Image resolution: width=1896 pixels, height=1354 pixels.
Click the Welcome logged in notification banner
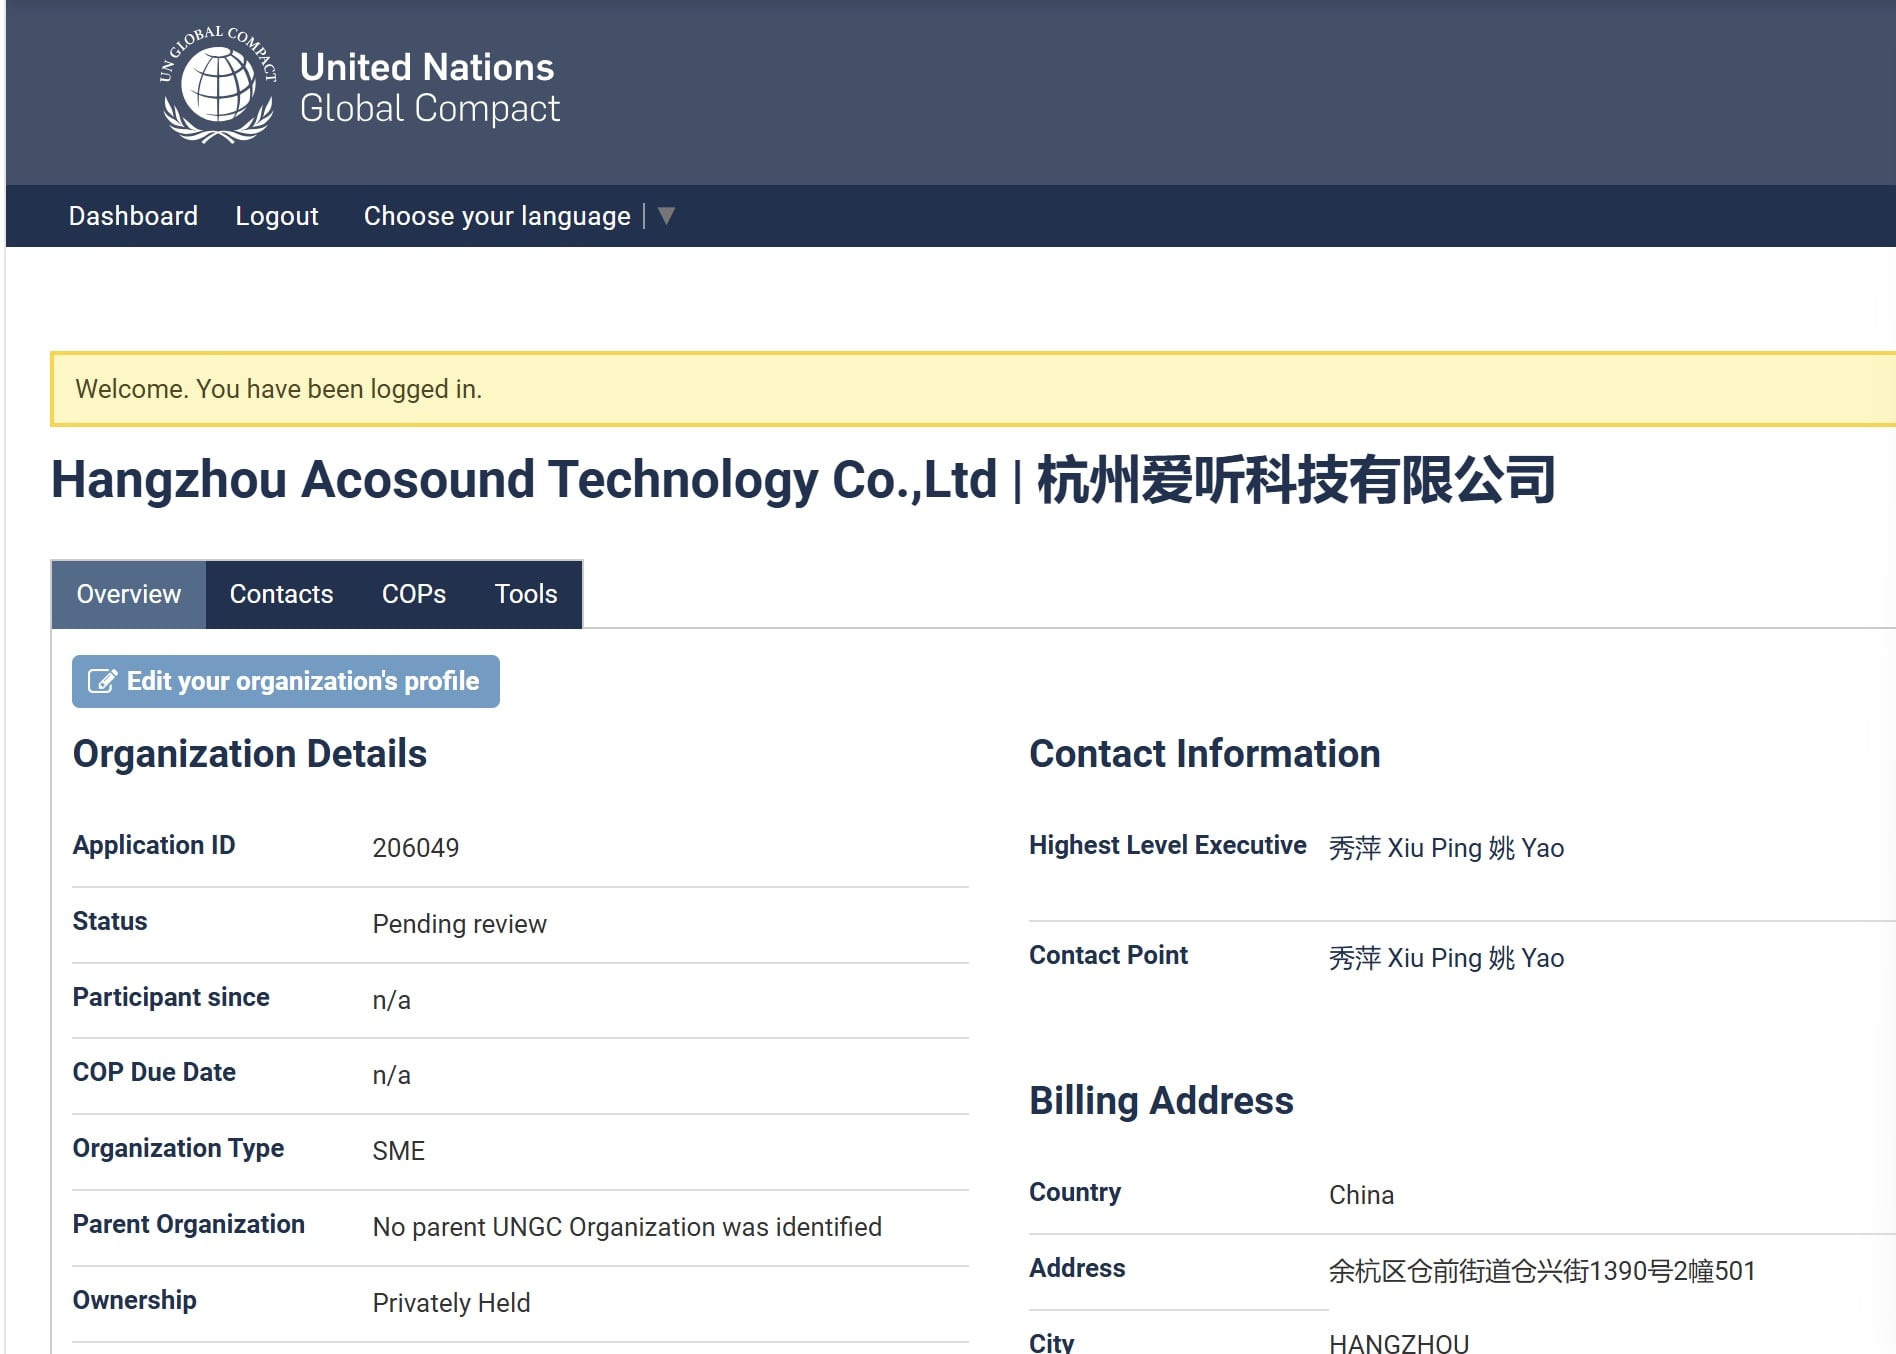coord(973,389)
